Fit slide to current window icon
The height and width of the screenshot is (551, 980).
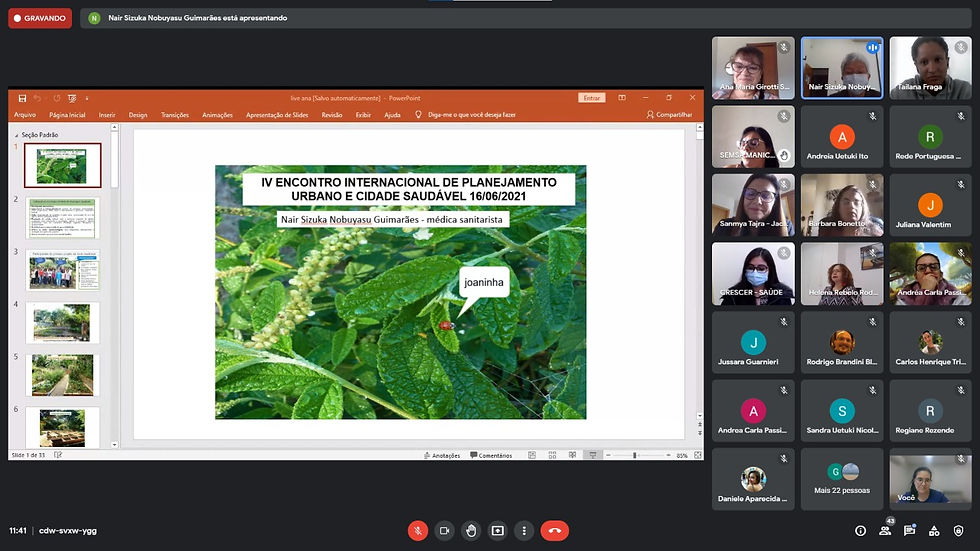[698, 455]
